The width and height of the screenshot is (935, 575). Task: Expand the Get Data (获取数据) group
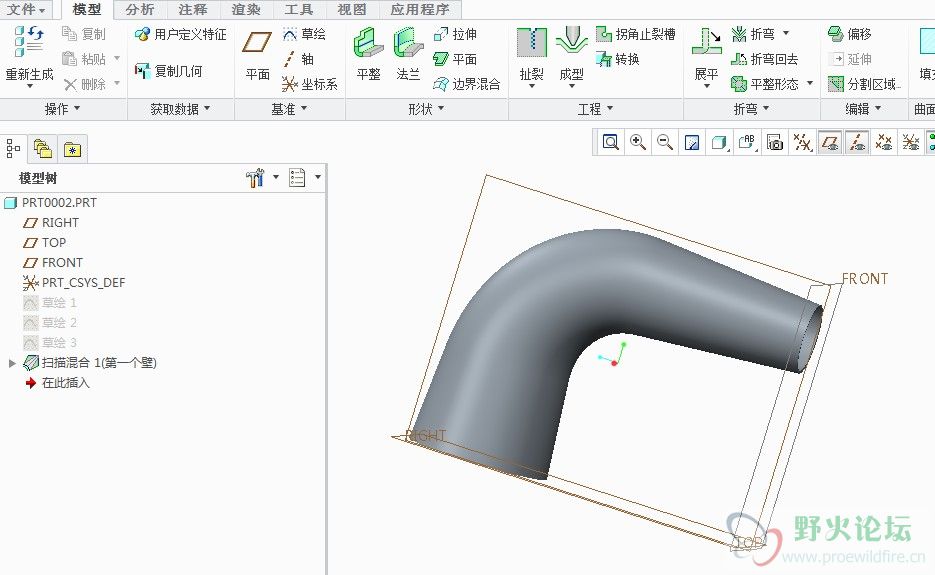[x=180, y=109]
